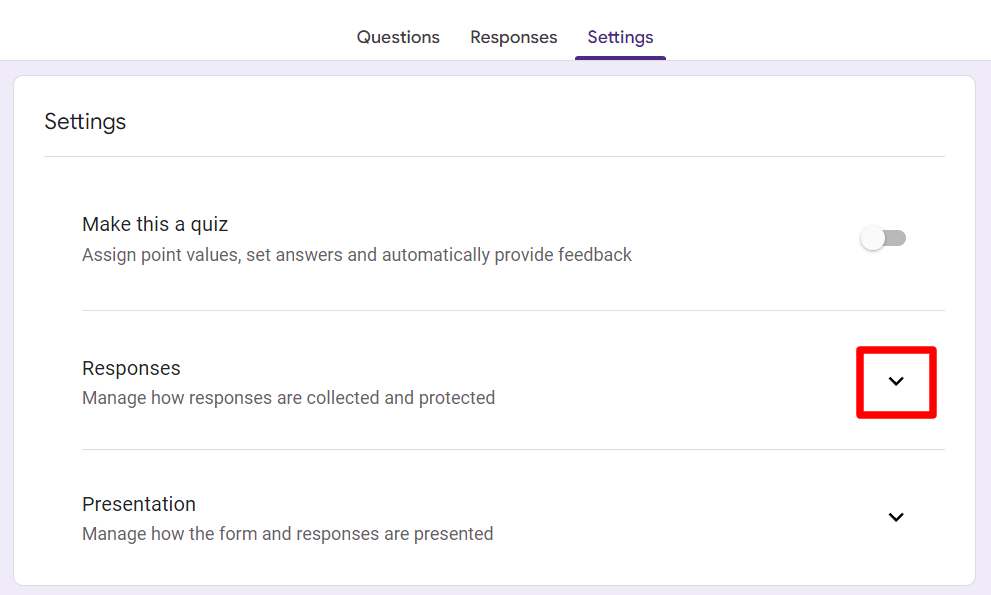Click the word presented in Presentation description
This screenshot has width=991, height=595.
455,534
